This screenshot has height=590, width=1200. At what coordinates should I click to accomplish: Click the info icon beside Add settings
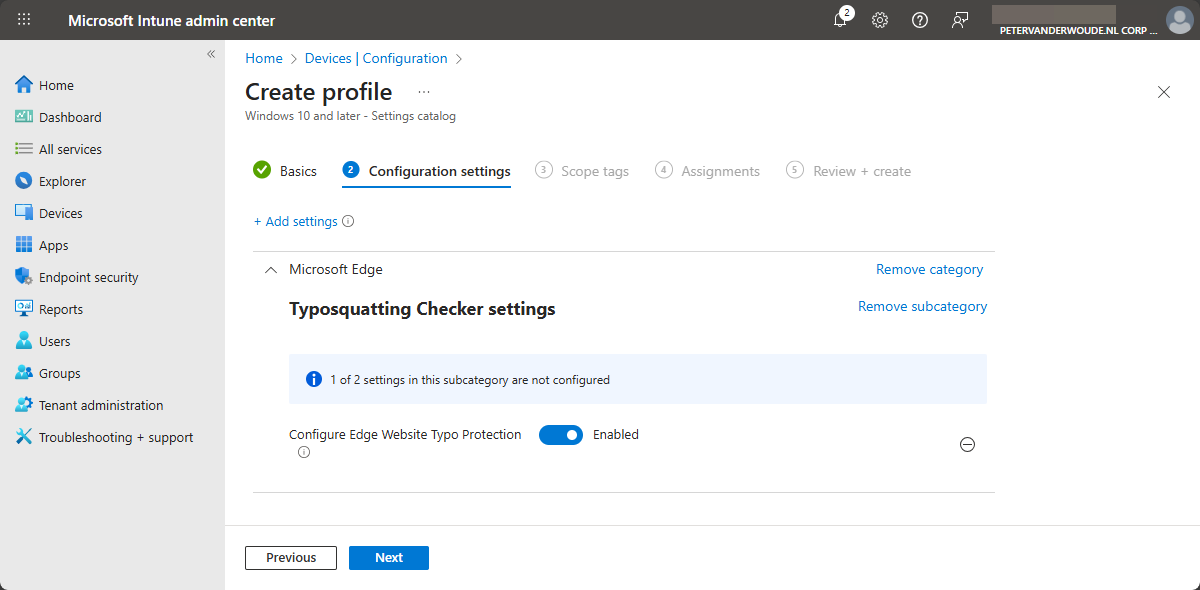tap(348, 222)
